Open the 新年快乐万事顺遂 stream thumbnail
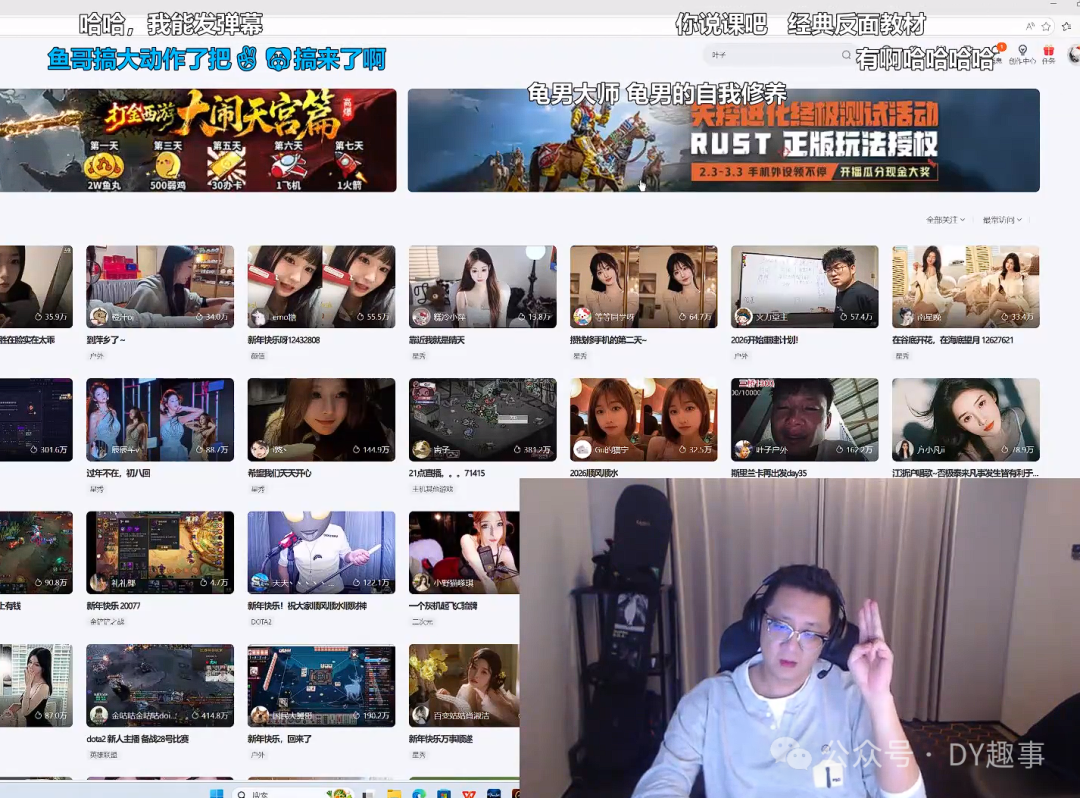1080x798 pixels. click(x=464, y=685)
